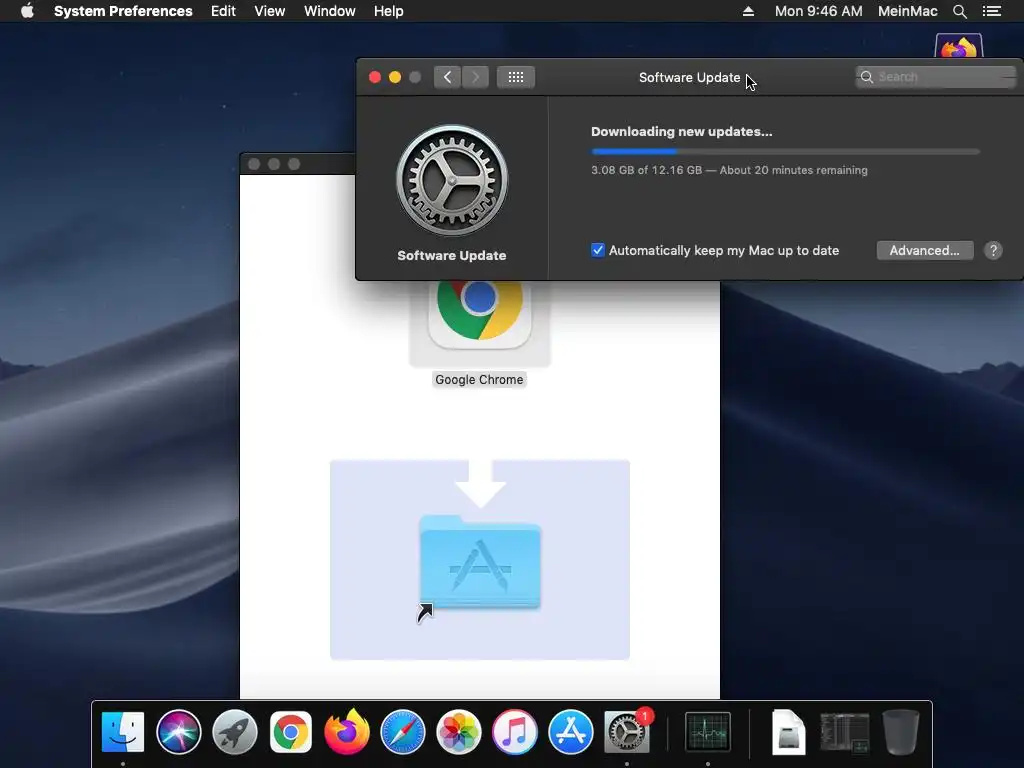Click System Preferences icon in Dock
This screenshot has width=1024, height=768.
coord(627,731)
